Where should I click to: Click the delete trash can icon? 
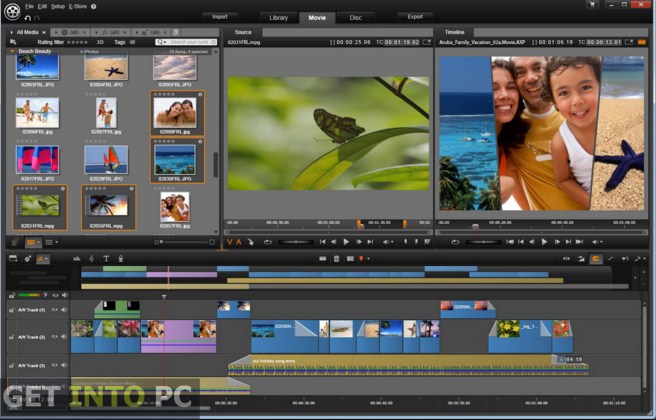coord(336,259)
